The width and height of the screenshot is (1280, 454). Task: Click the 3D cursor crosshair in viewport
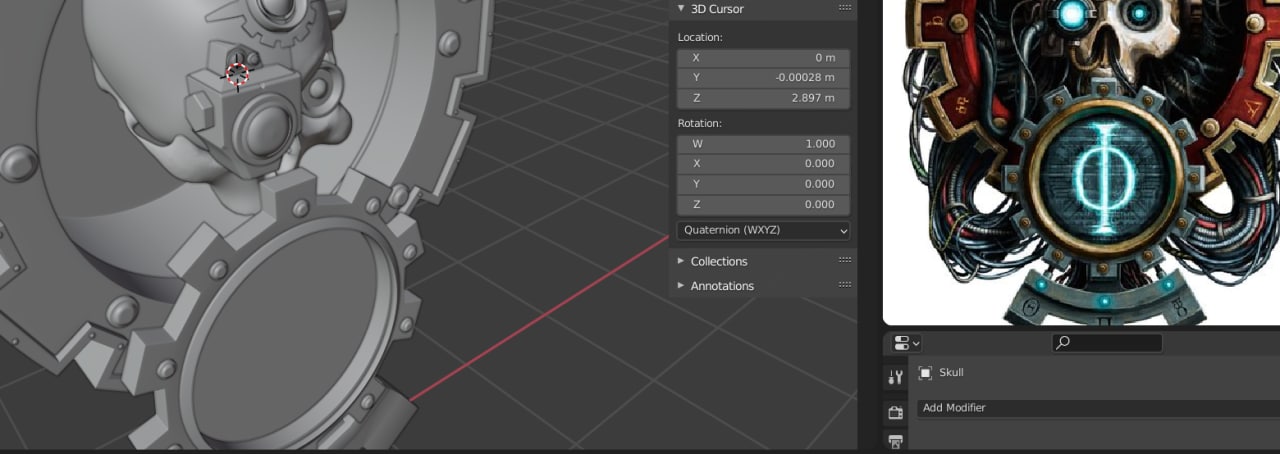237,73
